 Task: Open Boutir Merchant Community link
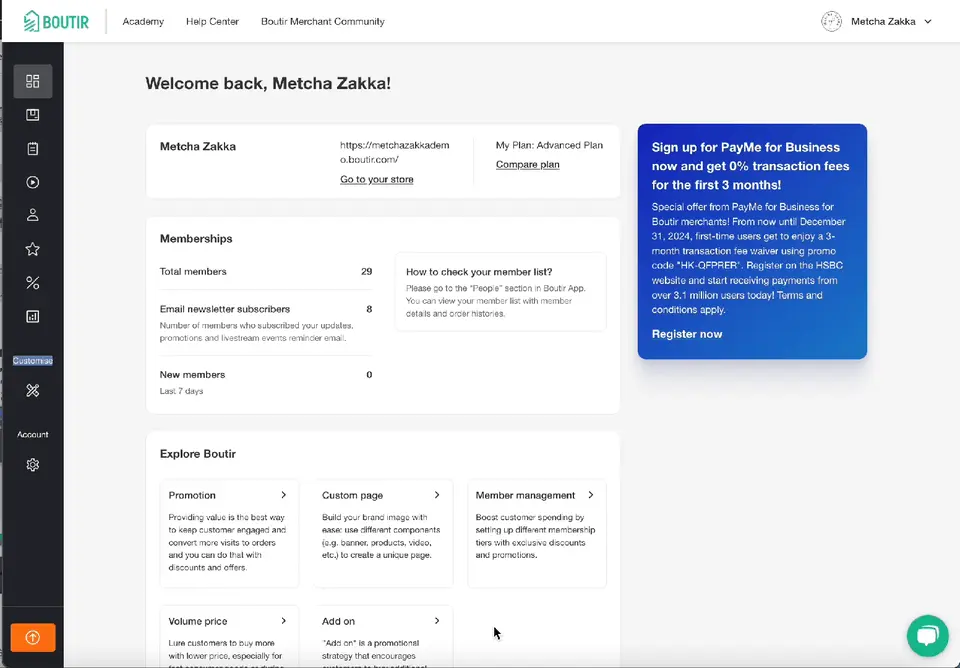click(323, 21)
